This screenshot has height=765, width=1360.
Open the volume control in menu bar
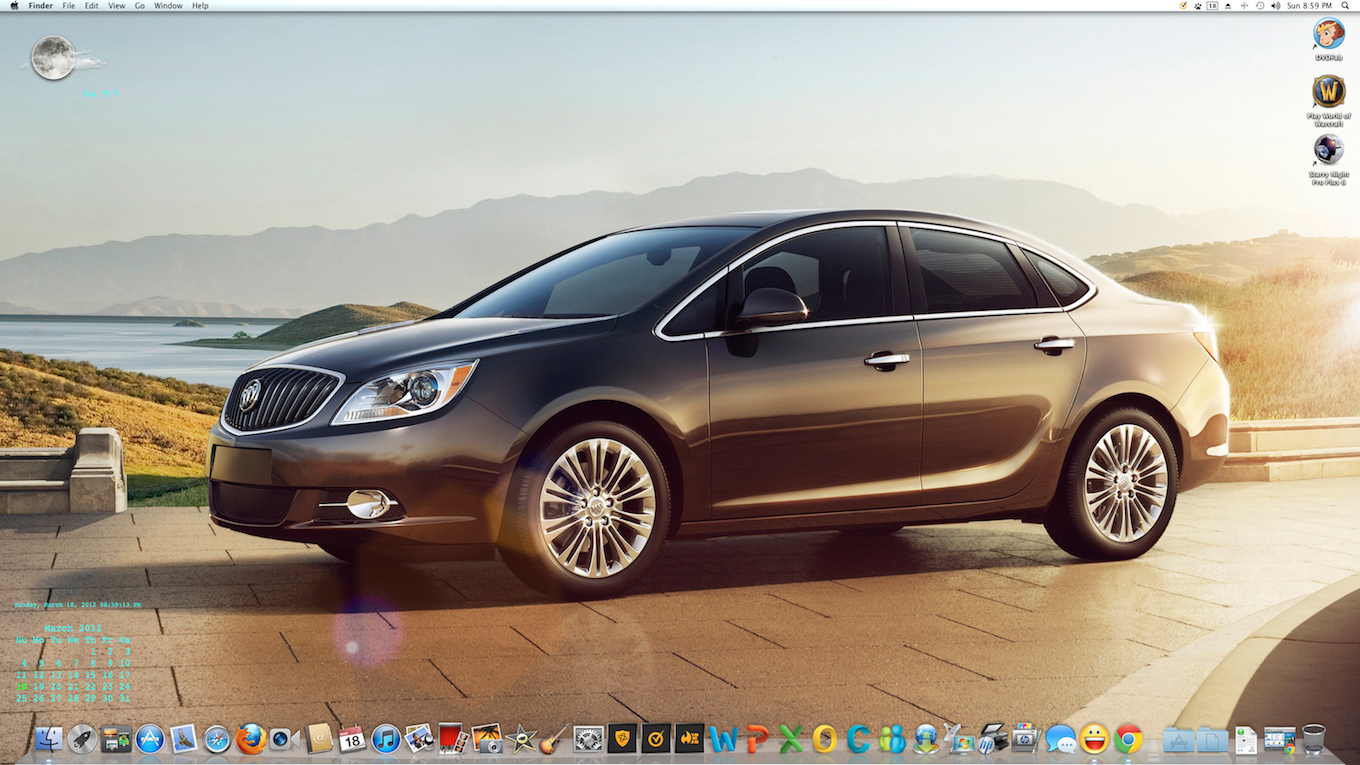click(x=1275, y=6)
